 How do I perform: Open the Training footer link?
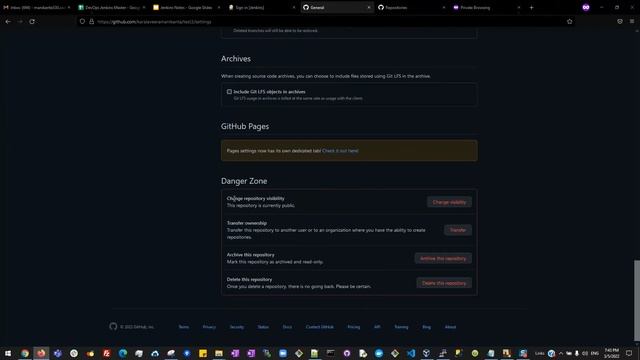click(x=401, y=327)
